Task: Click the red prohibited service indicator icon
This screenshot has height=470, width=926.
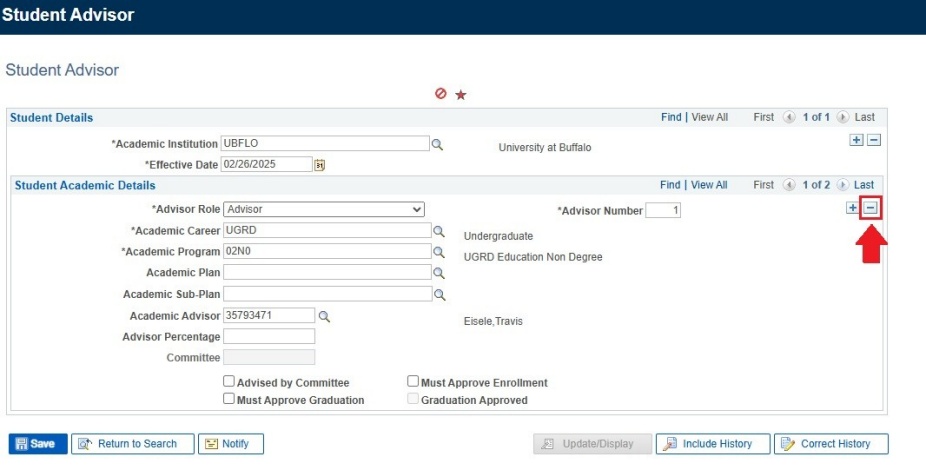Action: [441, 93]
